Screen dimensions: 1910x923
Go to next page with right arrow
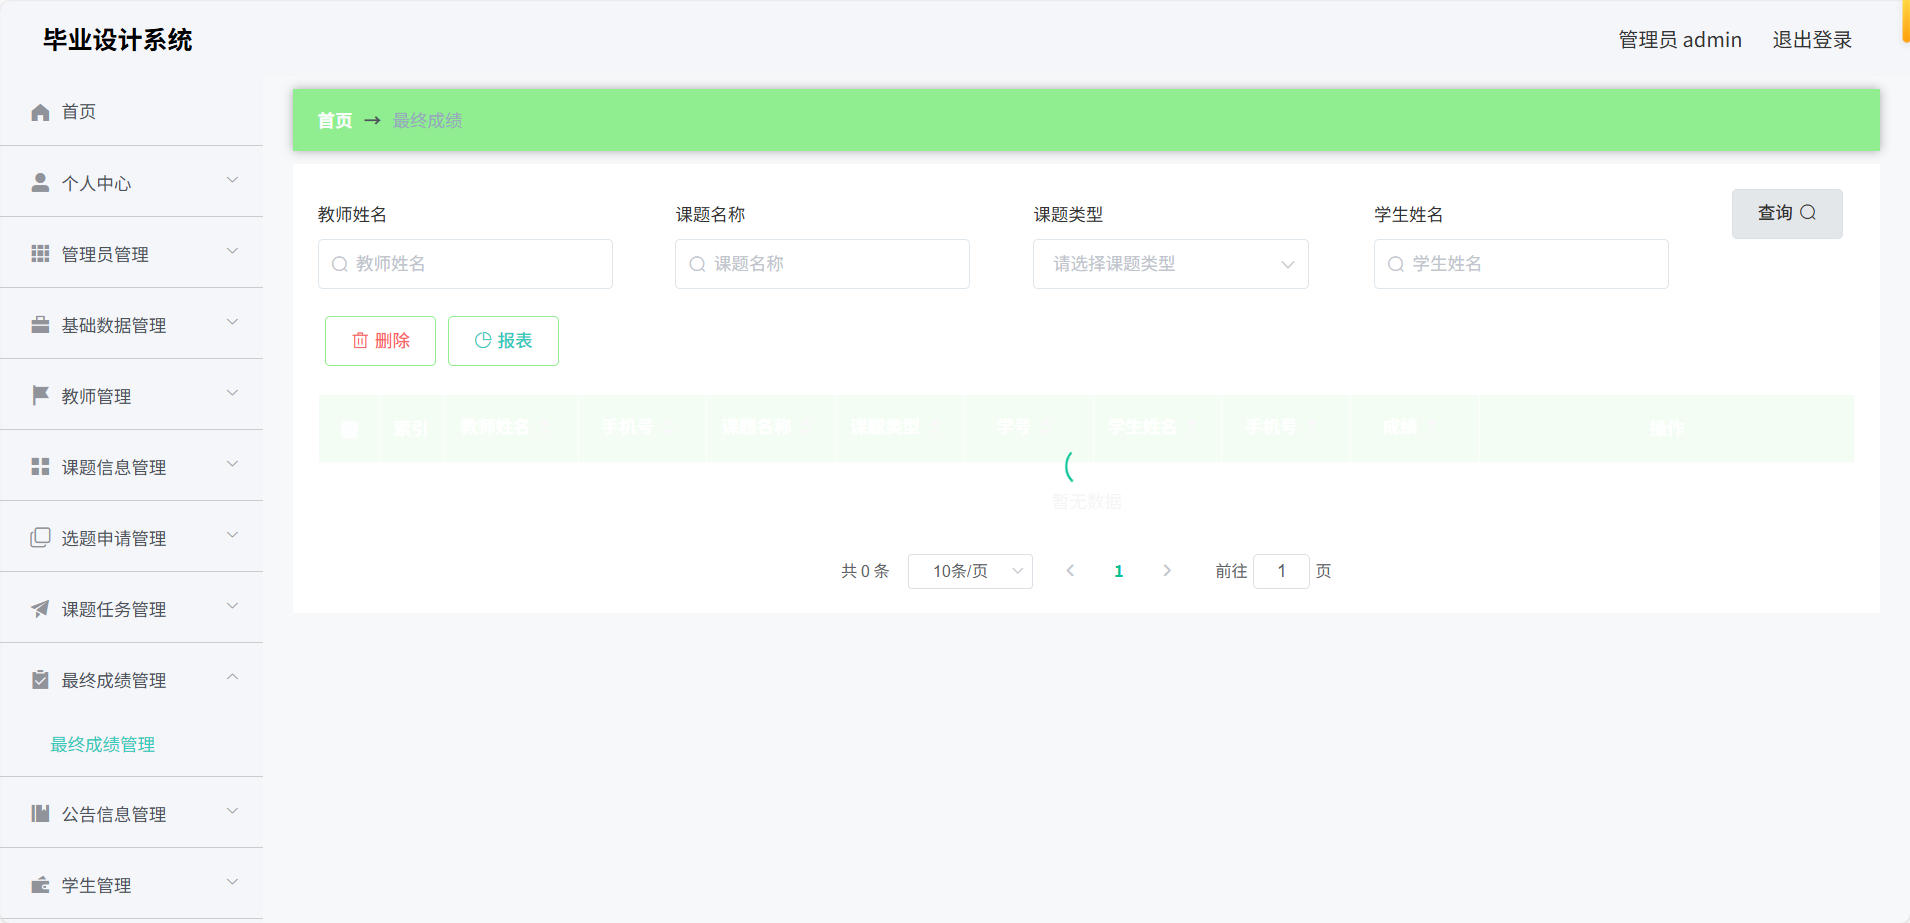point(1167,571)
